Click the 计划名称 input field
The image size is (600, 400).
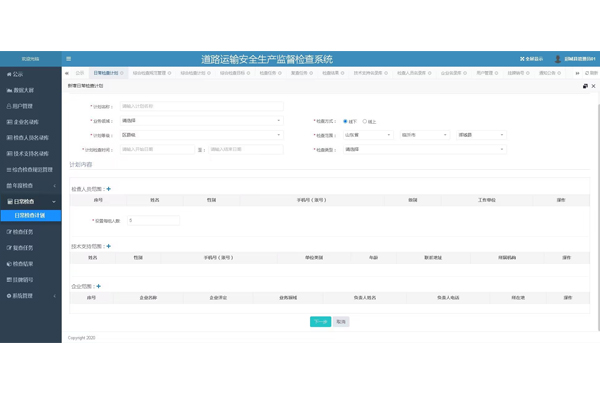[200, 105]
